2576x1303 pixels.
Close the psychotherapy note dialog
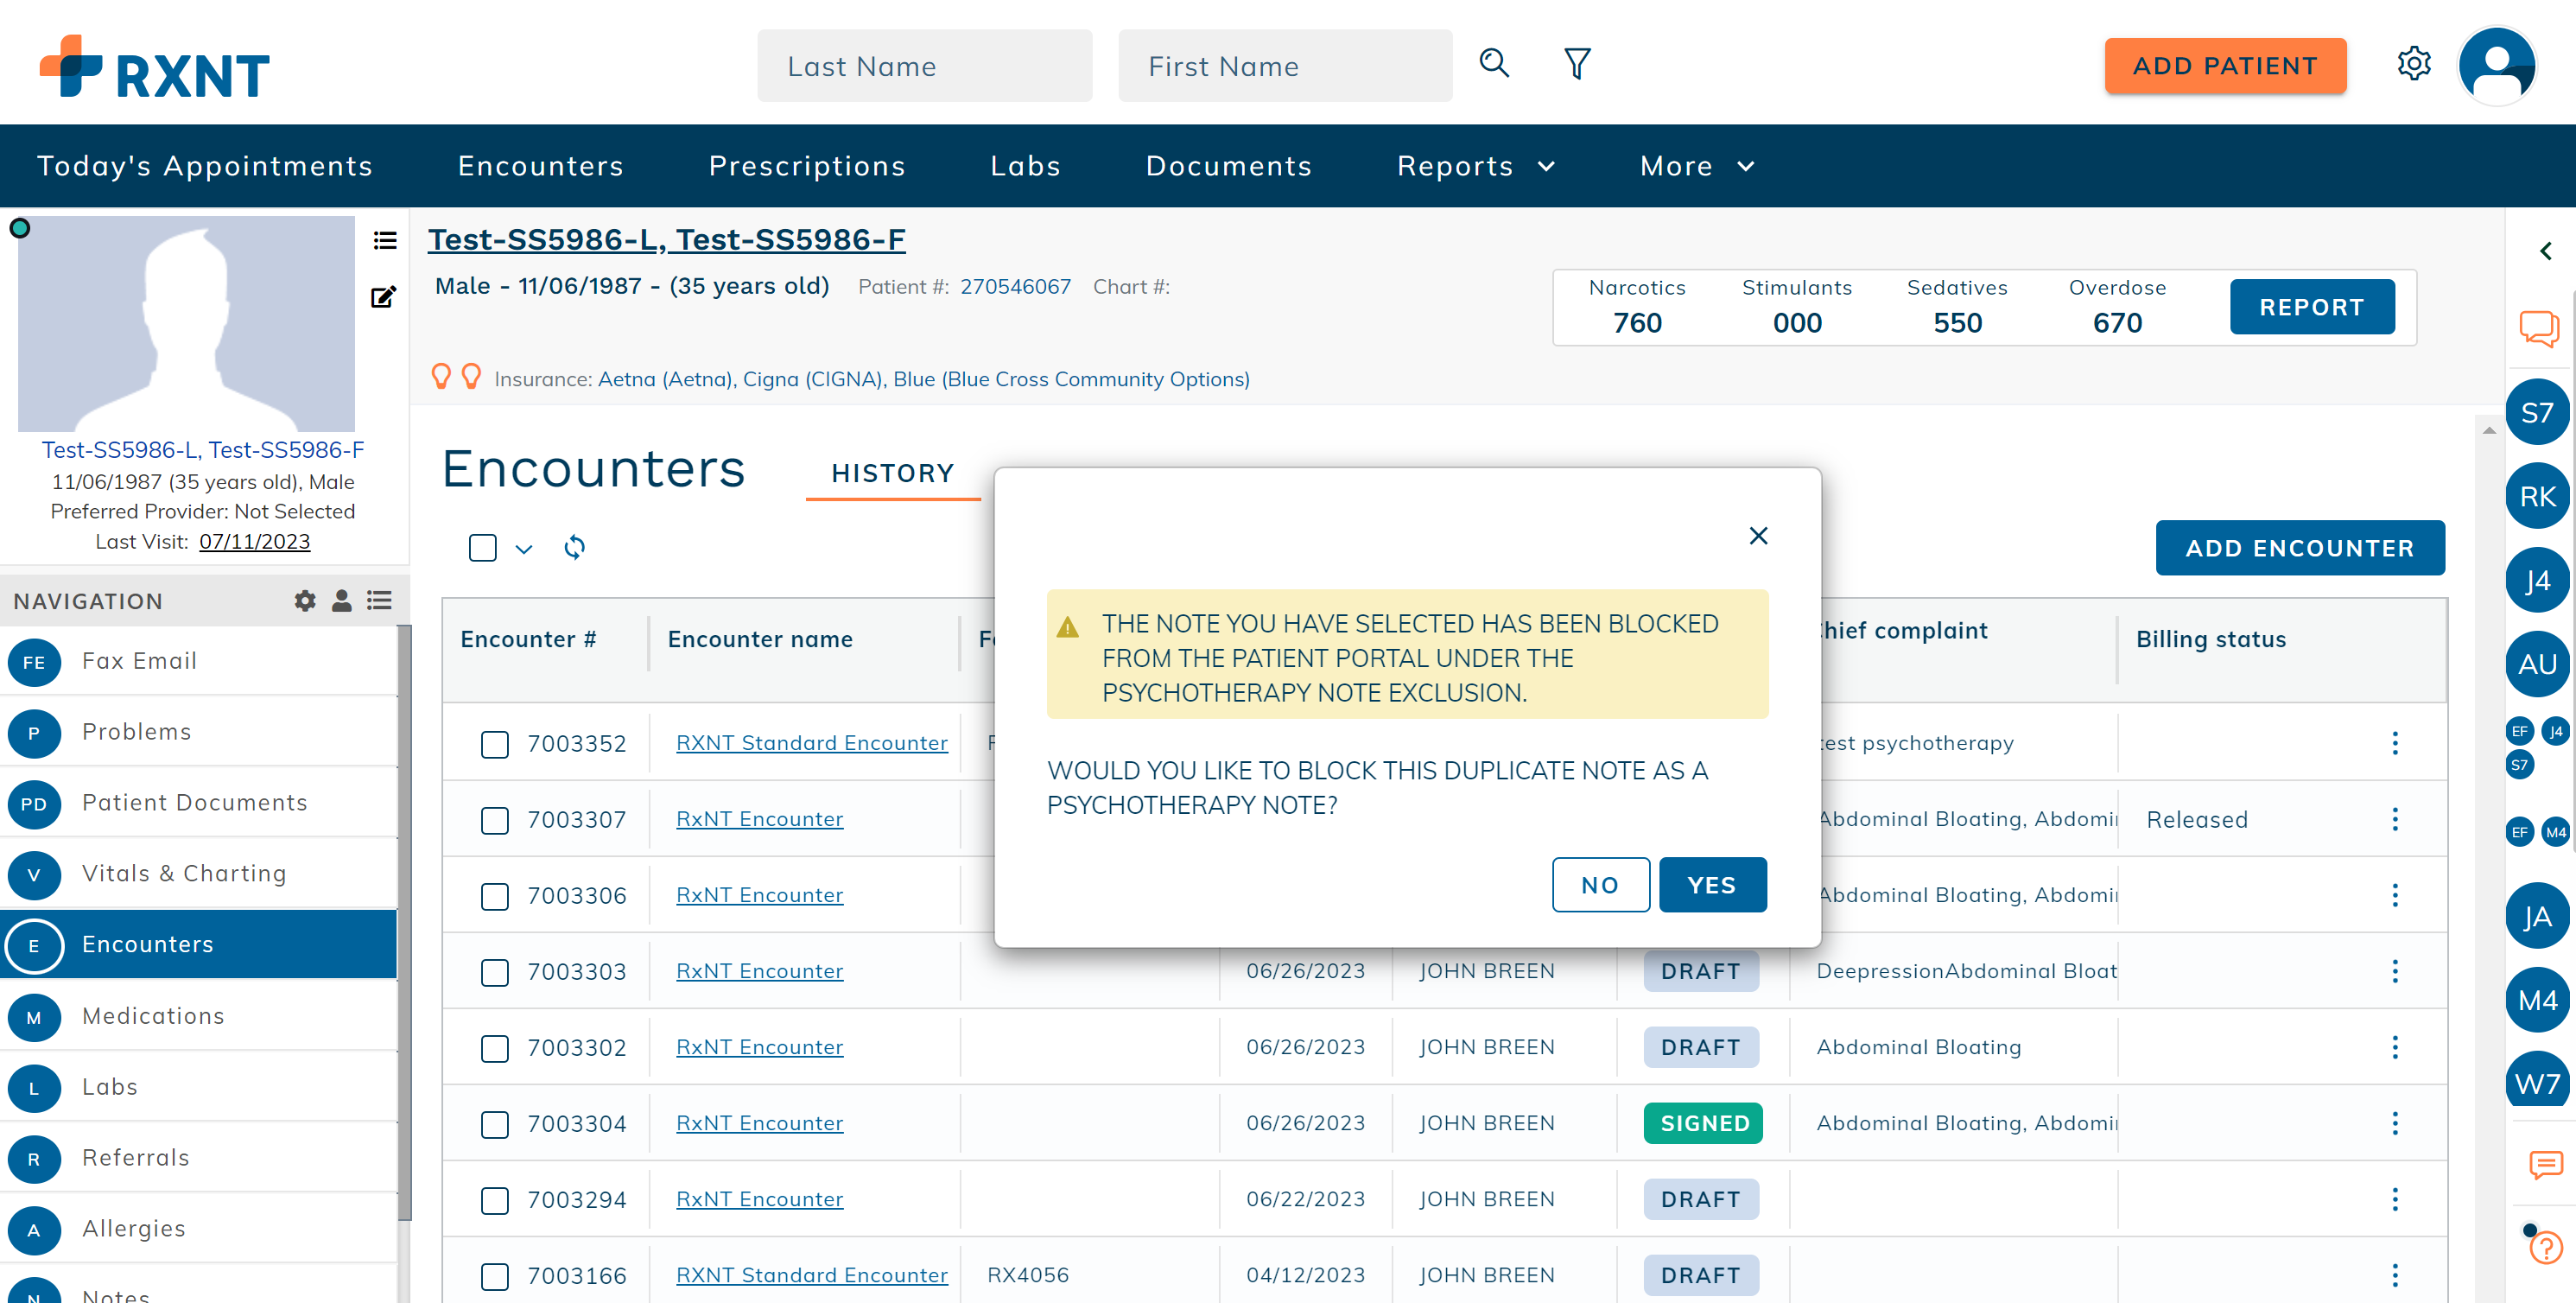click(1758, 535)
